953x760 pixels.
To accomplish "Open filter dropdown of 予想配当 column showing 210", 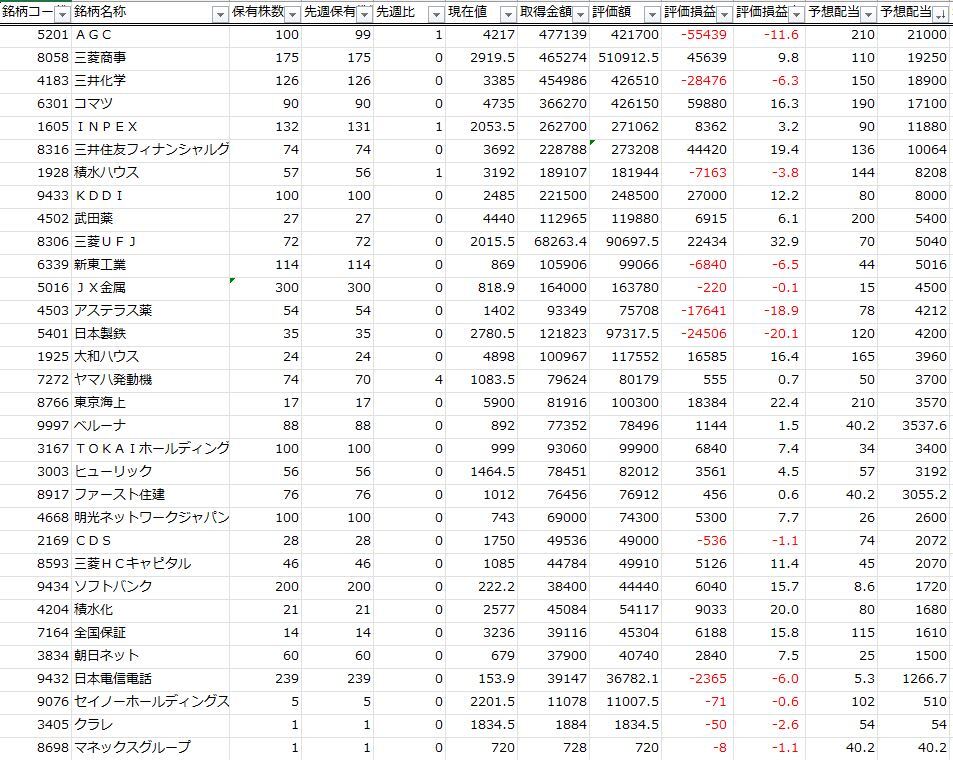I will 868,14.
